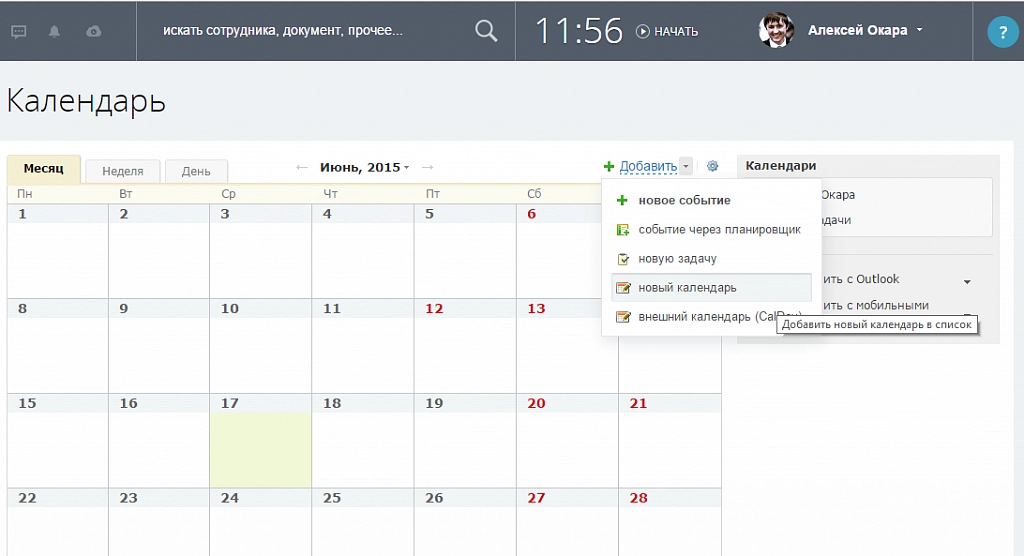This screenshot has width=1024, height=556.
Task: Select 'новое событие' from the menu
Action: click(x=684, y=200)
